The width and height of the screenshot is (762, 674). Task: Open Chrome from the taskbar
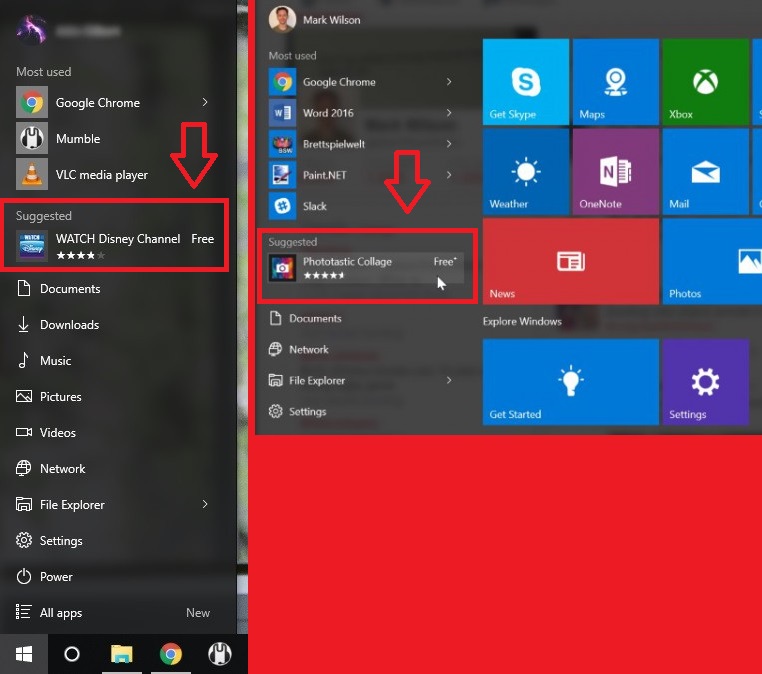(x=171, y=654)
